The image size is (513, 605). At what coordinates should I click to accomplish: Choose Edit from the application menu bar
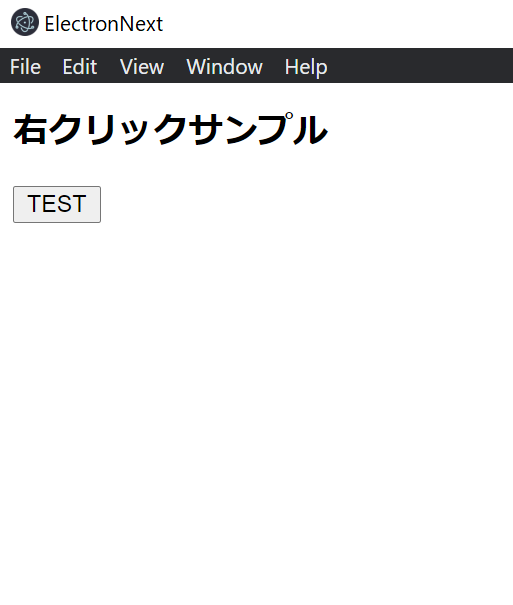click(x=80, y=66)
